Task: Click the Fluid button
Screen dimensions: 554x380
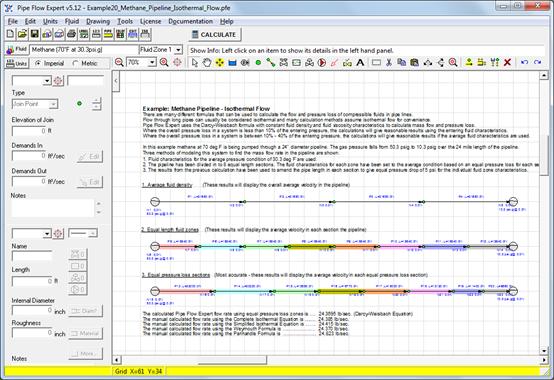Action: coord(16,49)
